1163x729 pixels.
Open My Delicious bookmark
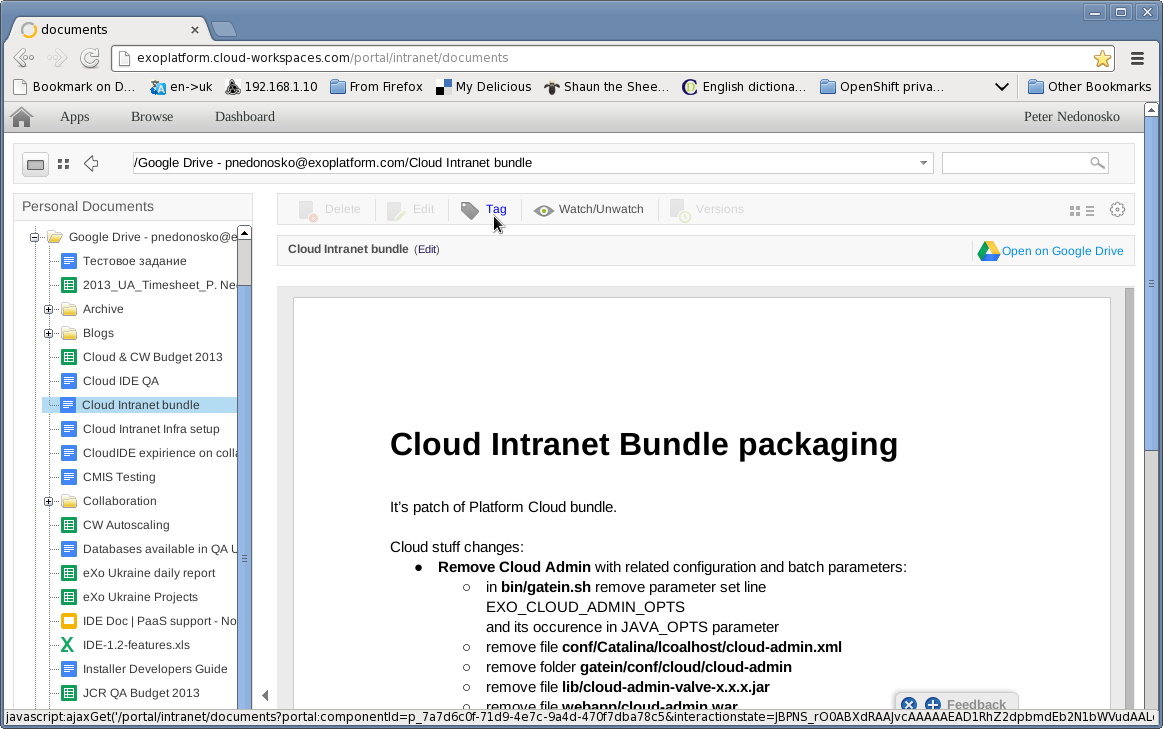[x=483, y=87]
